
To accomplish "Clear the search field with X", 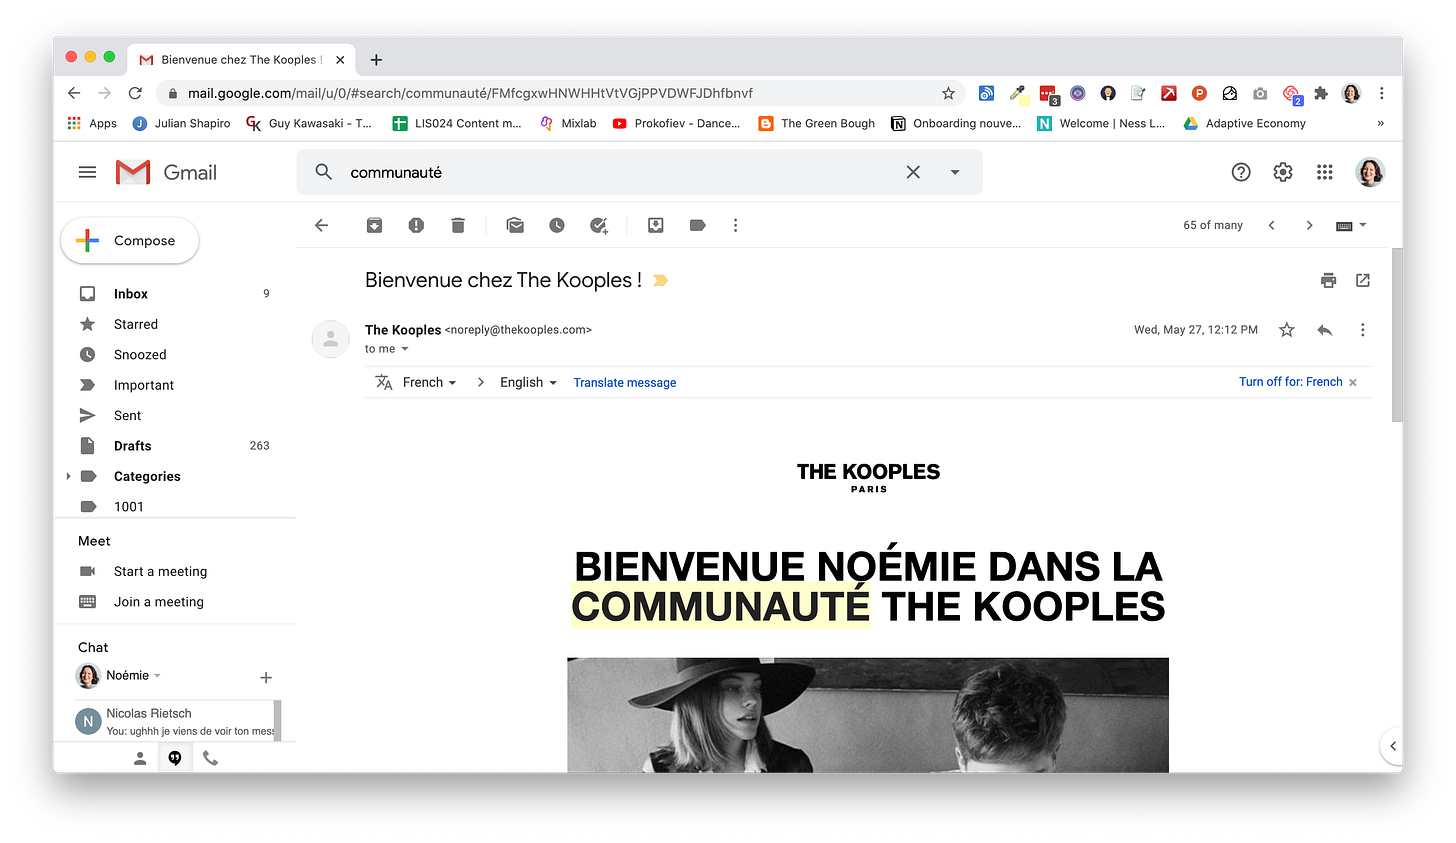I will pos(913,173).
